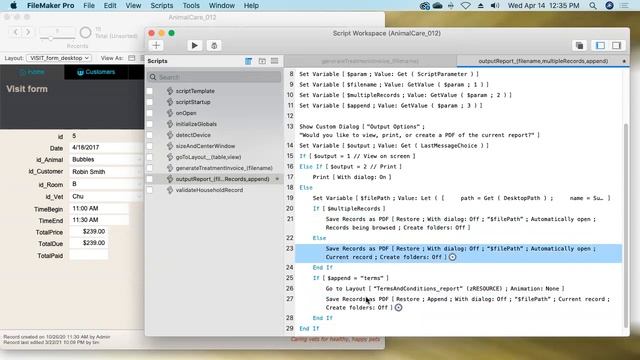Click the TotalPaid field

89,256
